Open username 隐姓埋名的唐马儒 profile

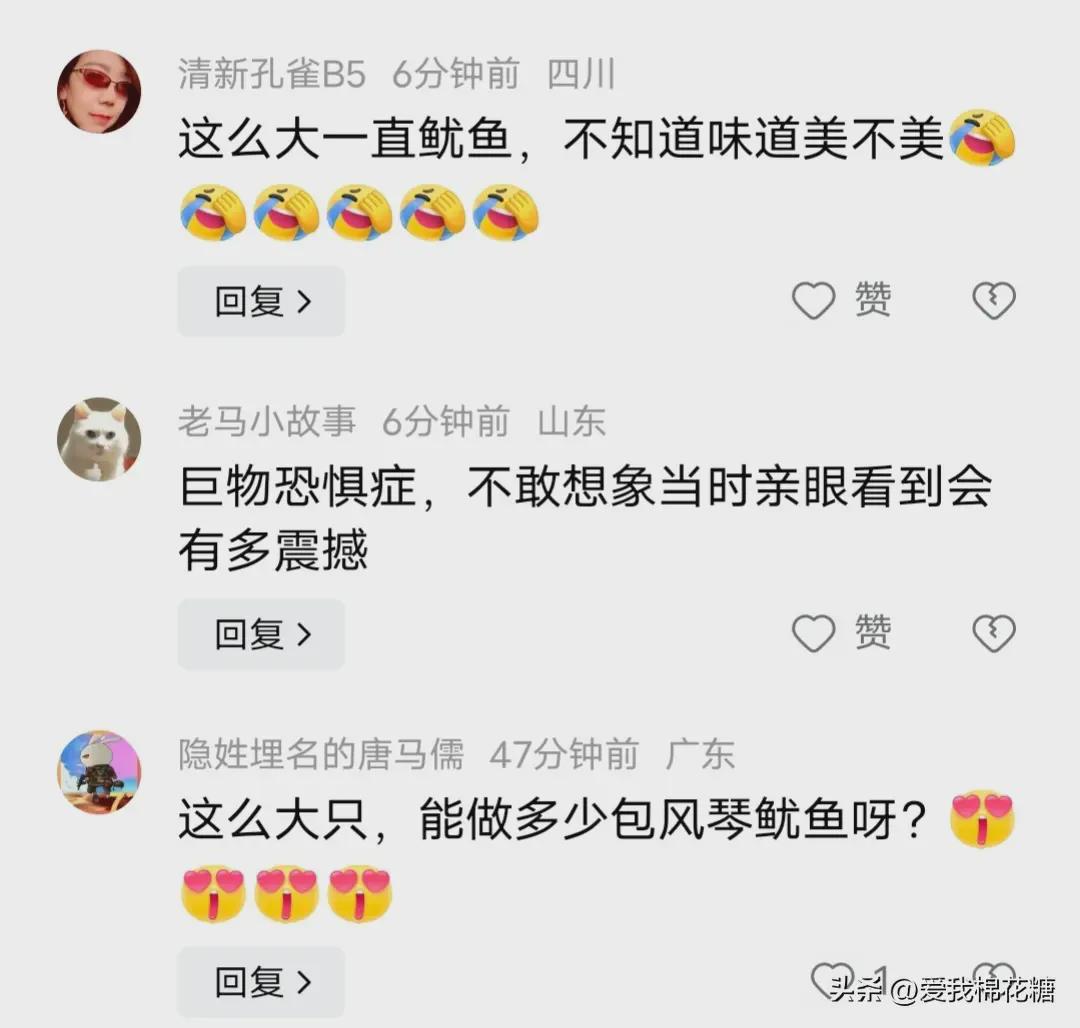click(x=321, y=754)
